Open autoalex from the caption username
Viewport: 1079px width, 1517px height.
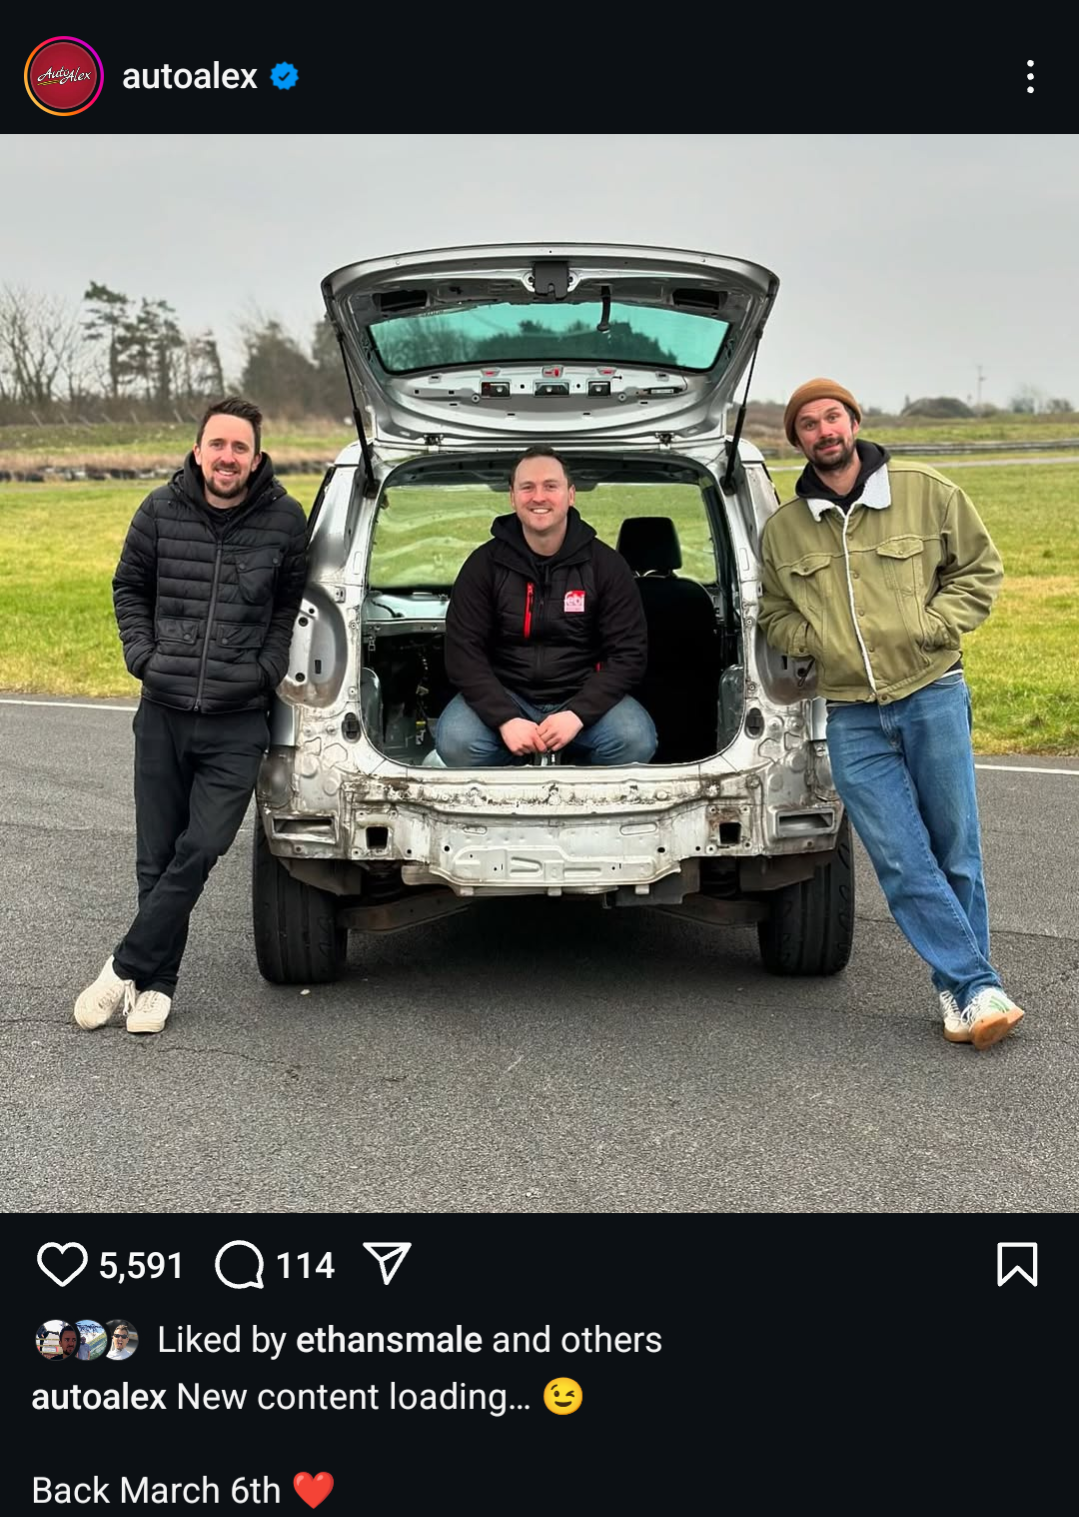[x=99, y=1397]
